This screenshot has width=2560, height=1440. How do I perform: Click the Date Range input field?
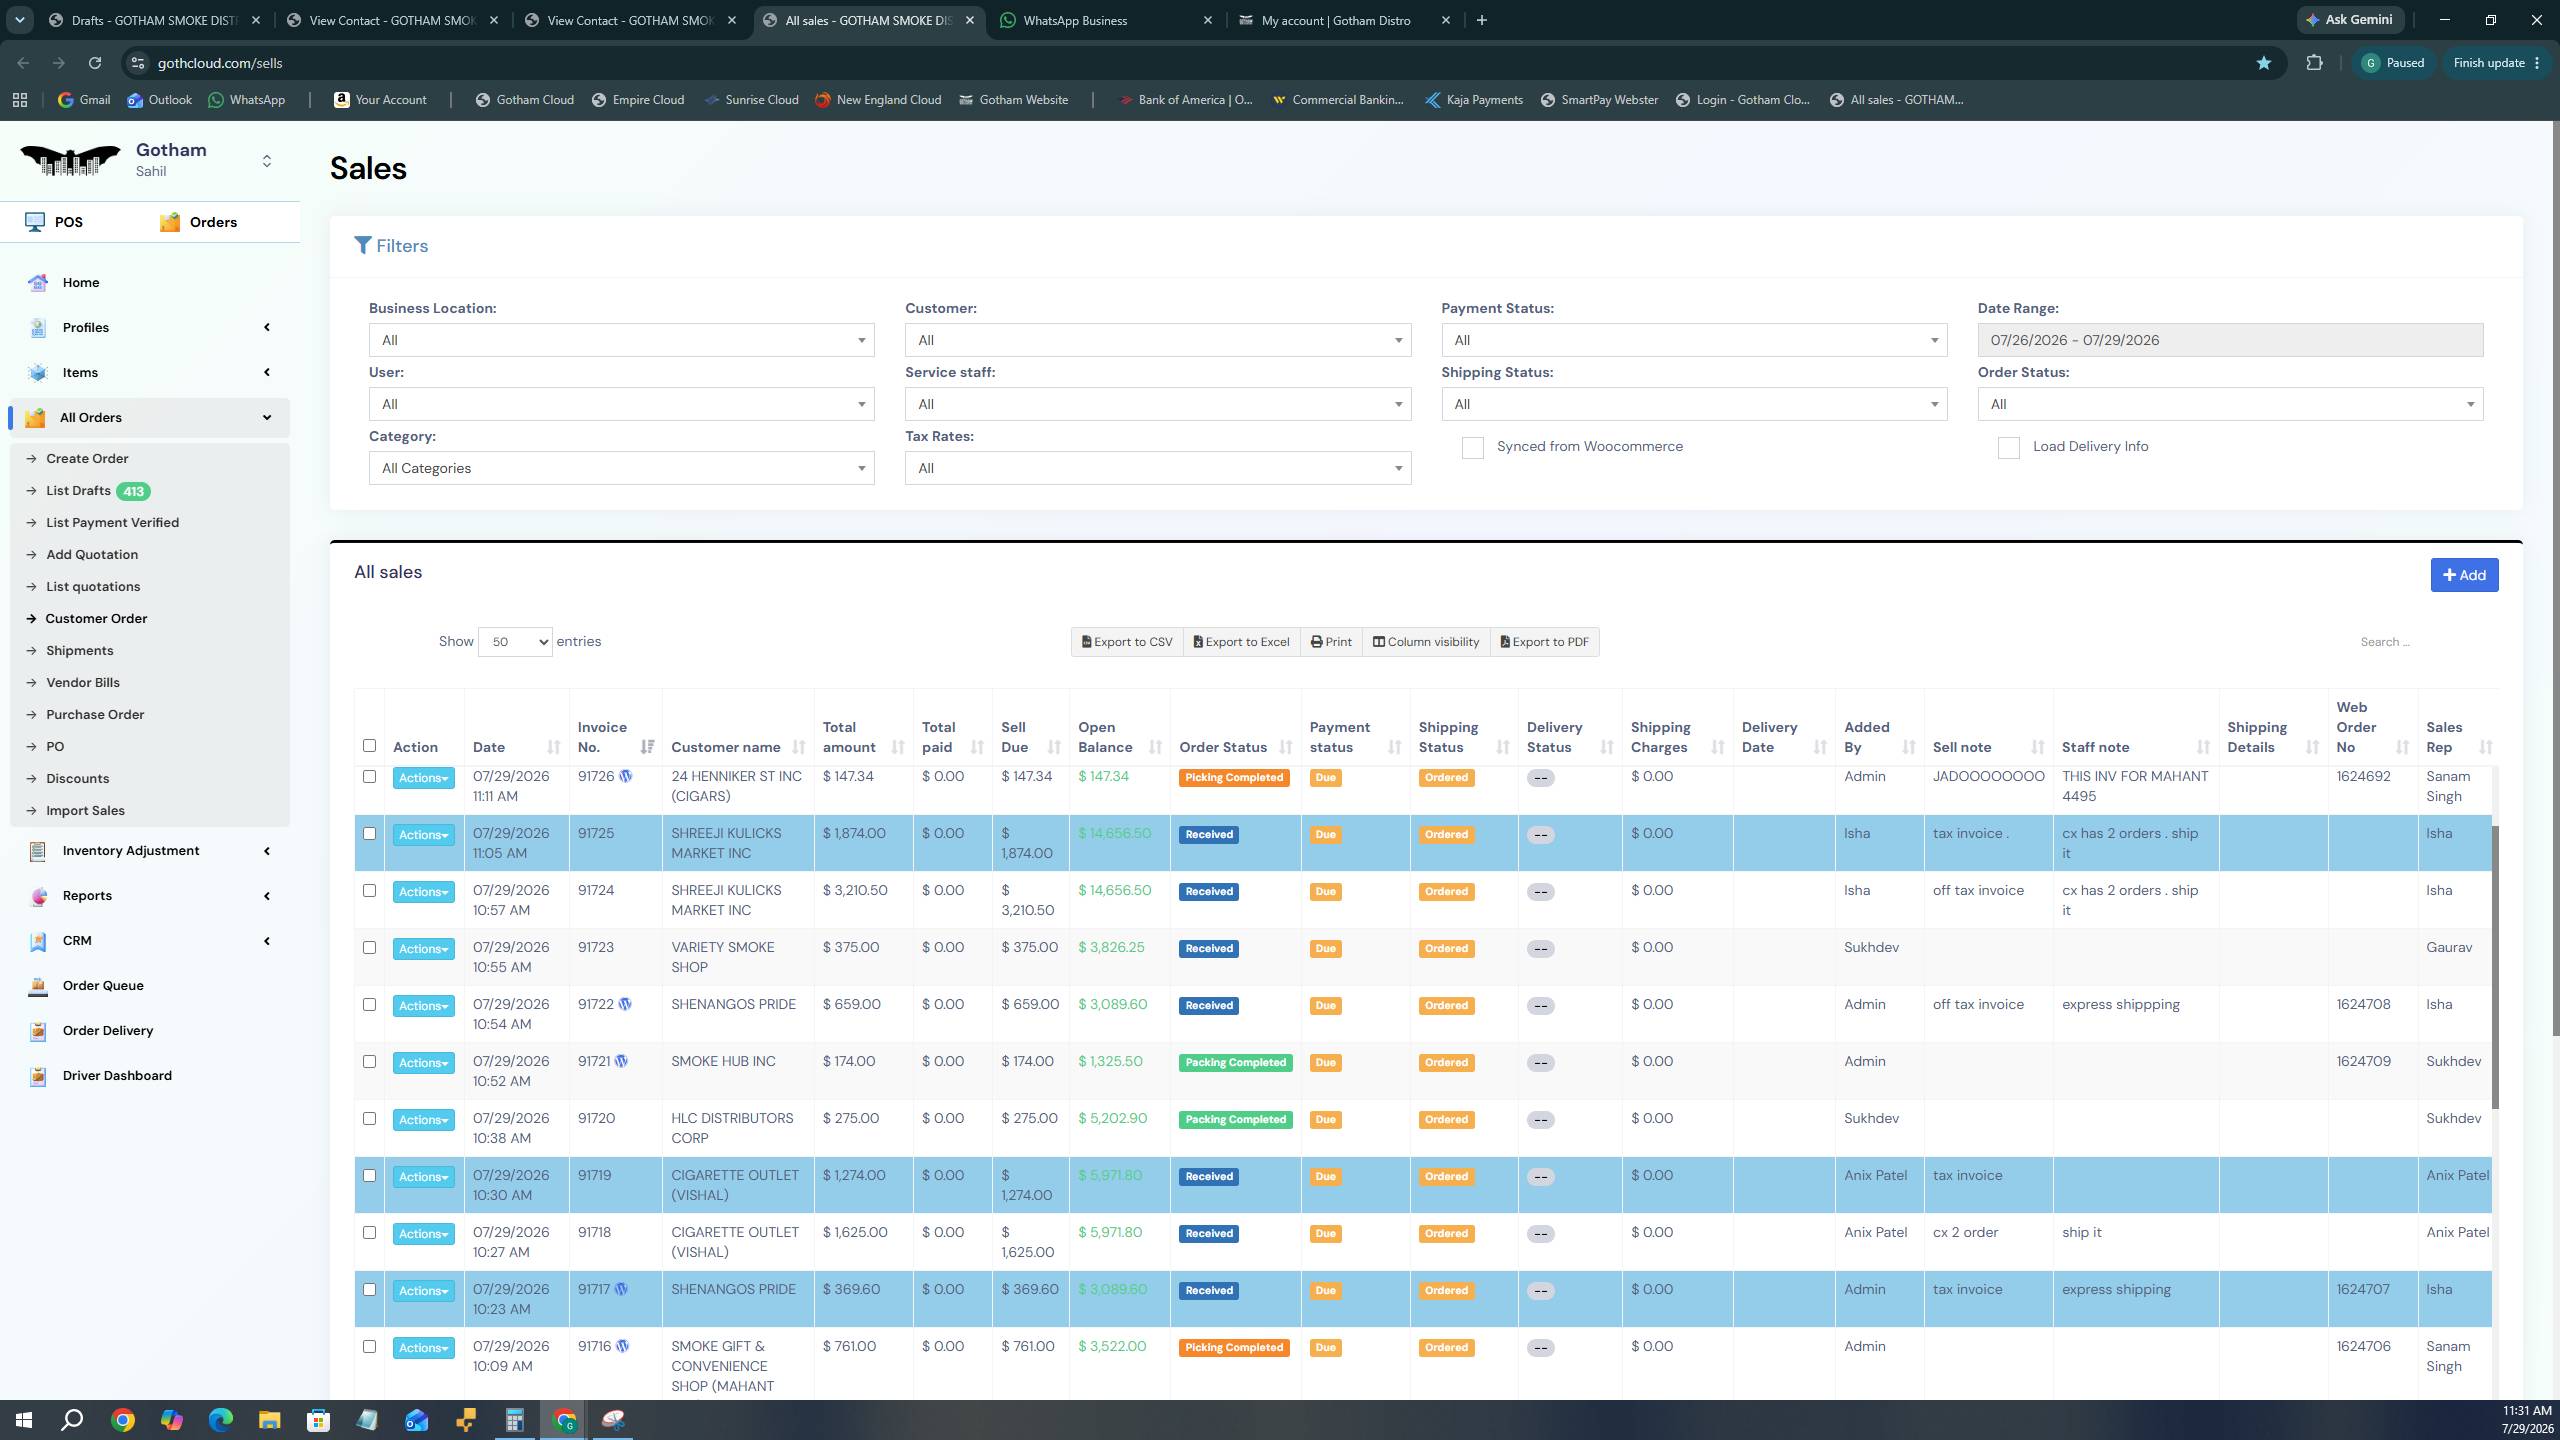pyautogui.click(x=2230, y=340)
